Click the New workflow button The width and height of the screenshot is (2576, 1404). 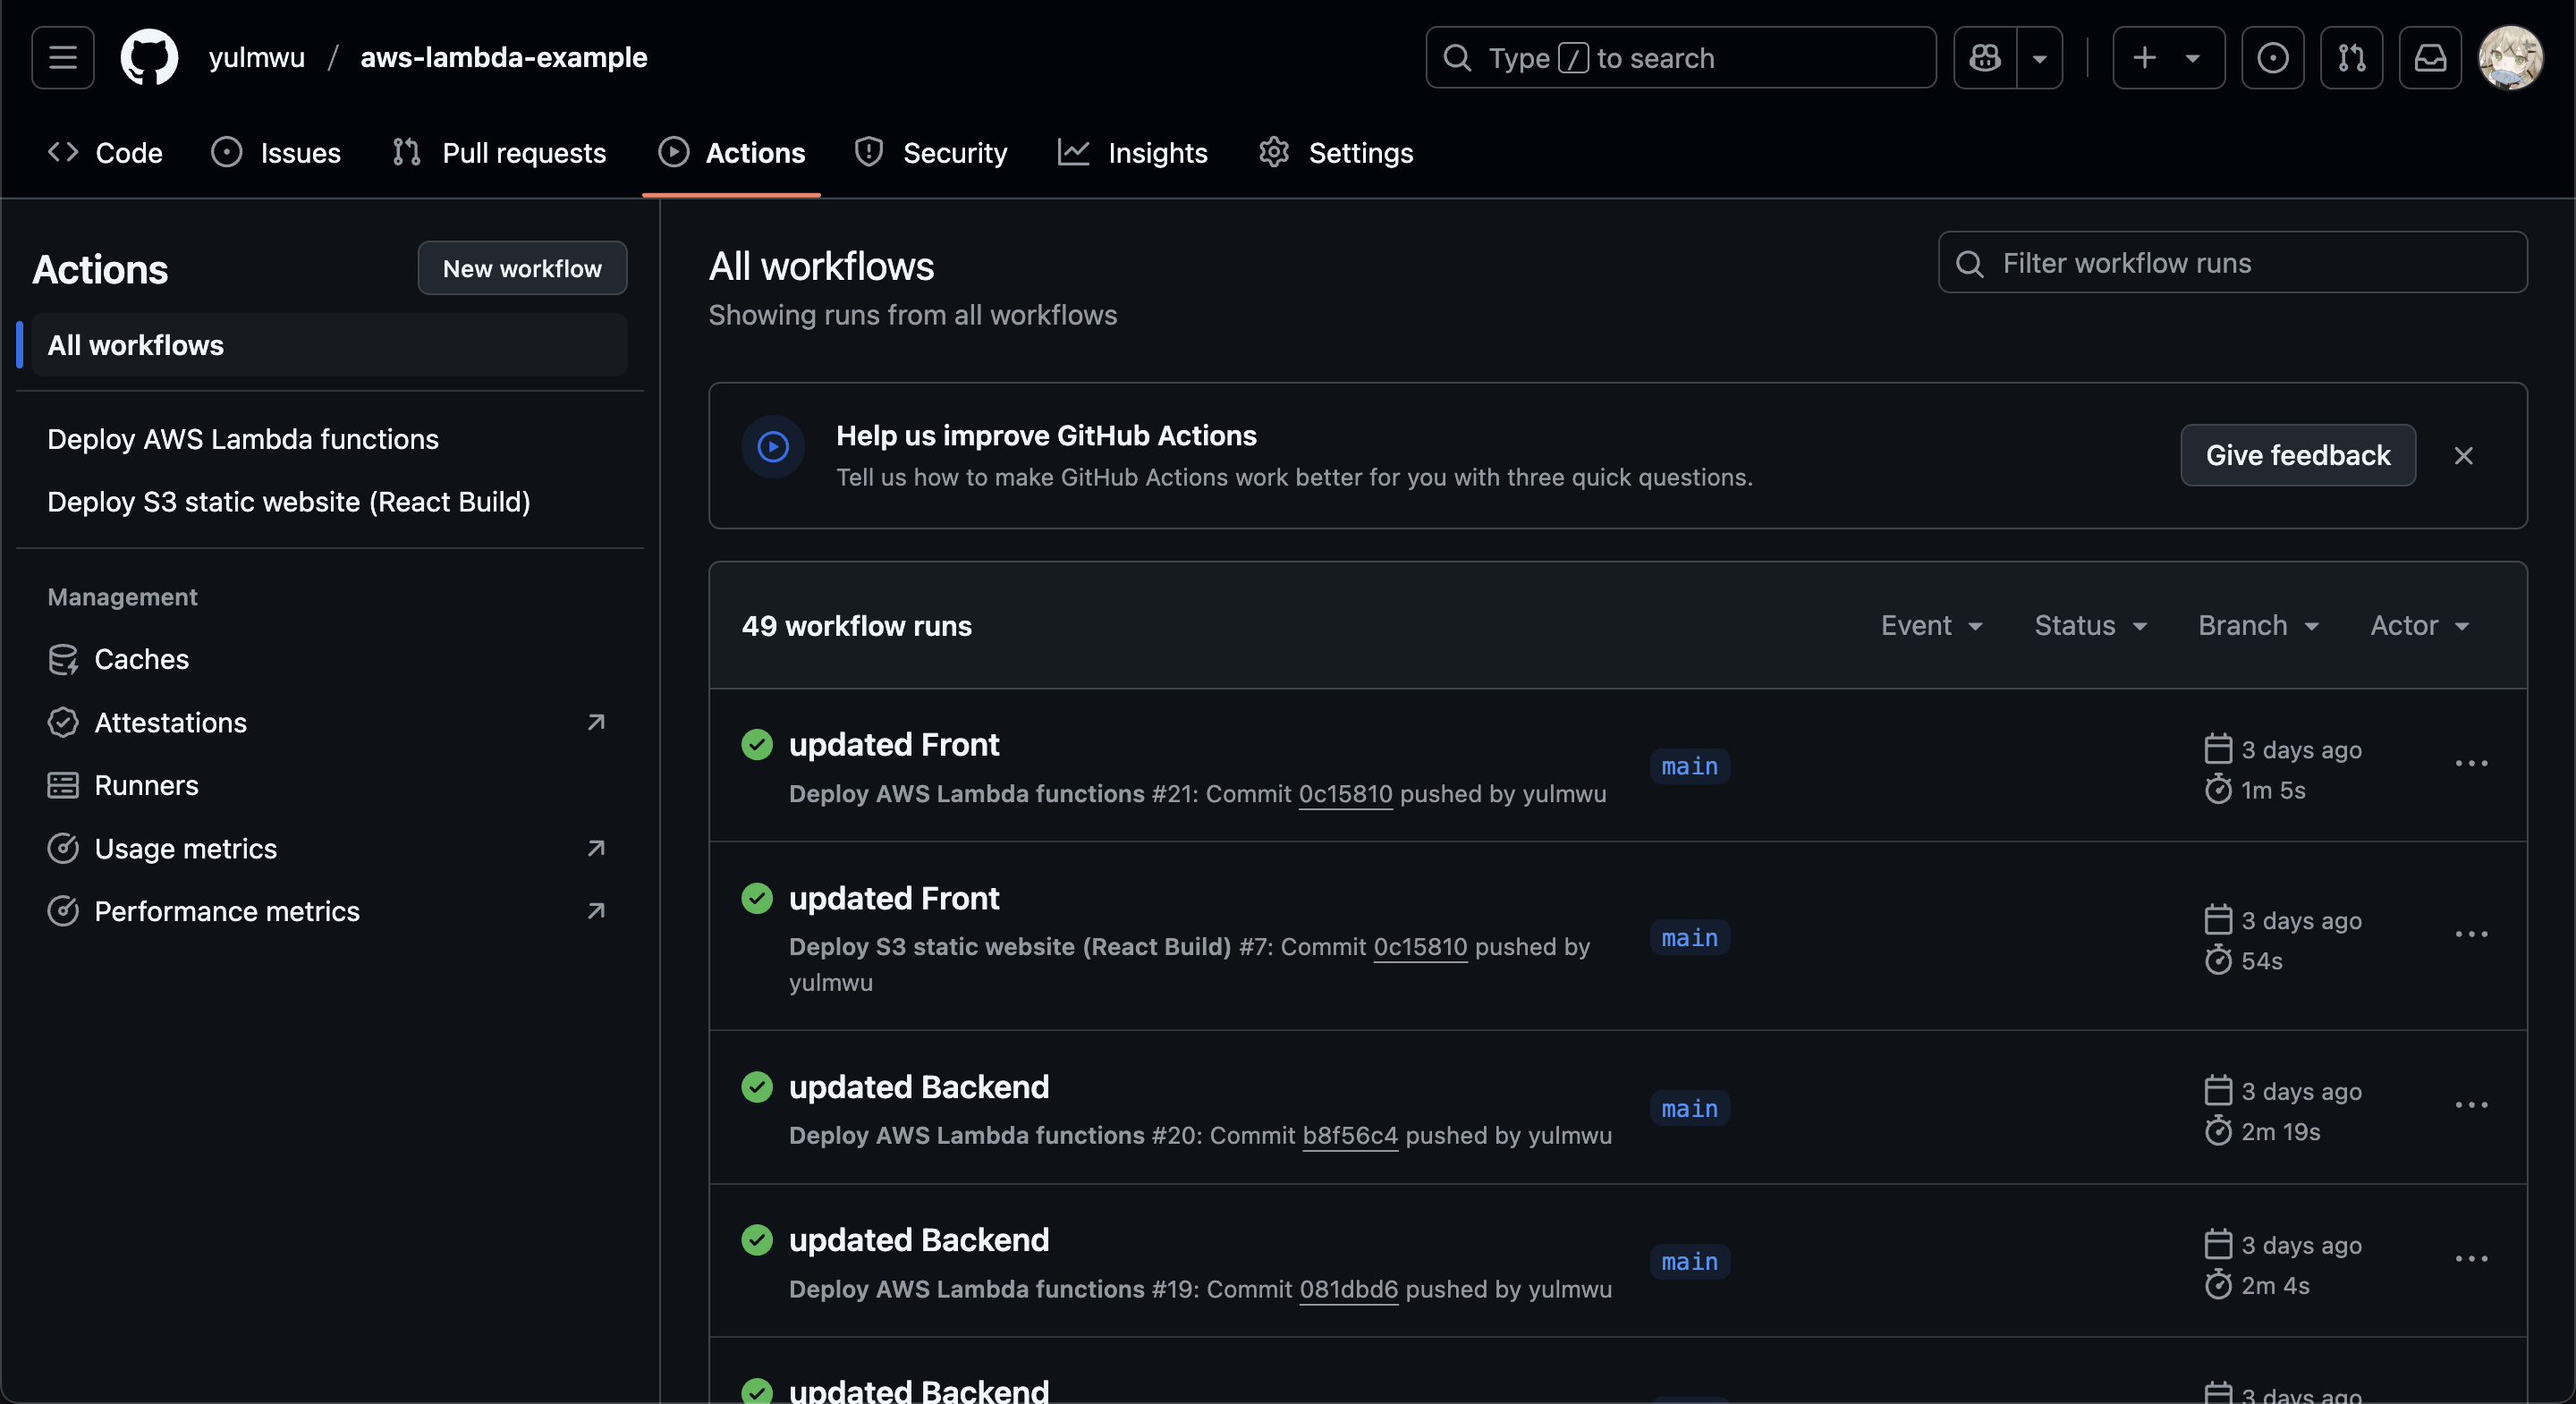522,268
